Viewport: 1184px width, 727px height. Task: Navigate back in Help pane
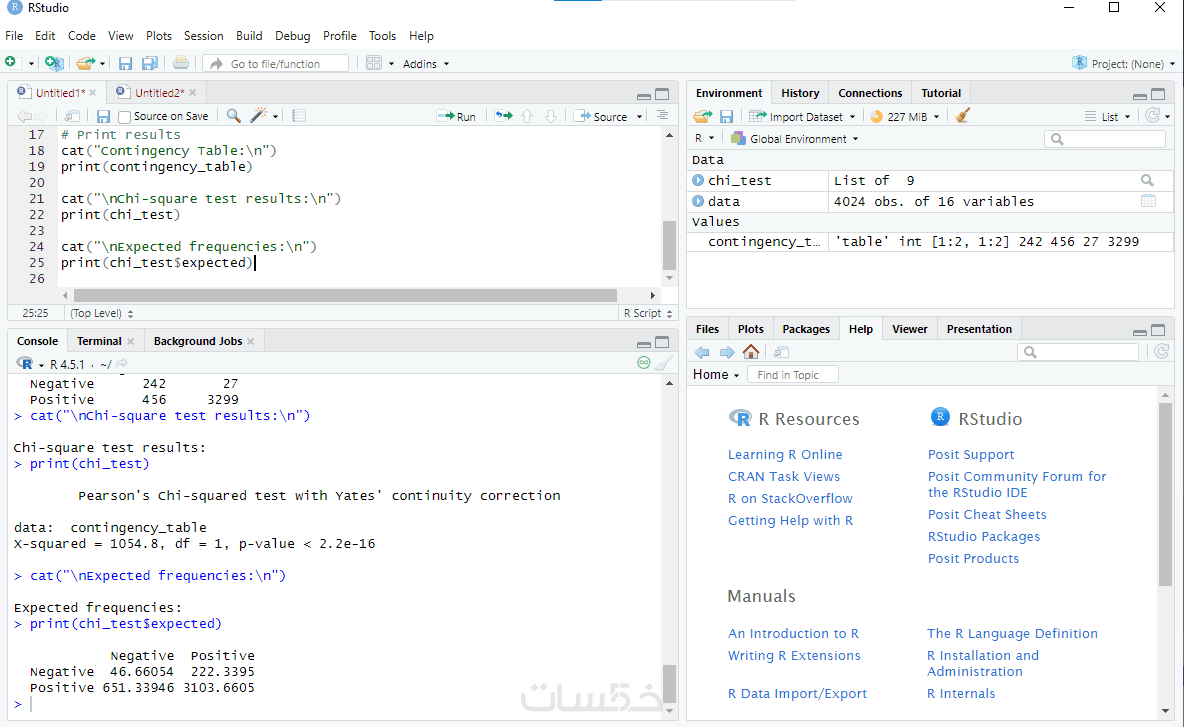(x=702, y=353)
